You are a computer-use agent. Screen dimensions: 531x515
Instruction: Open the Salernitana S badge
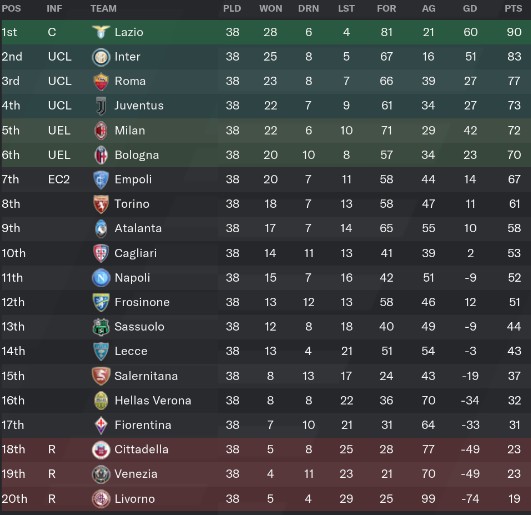click(101, 376)
